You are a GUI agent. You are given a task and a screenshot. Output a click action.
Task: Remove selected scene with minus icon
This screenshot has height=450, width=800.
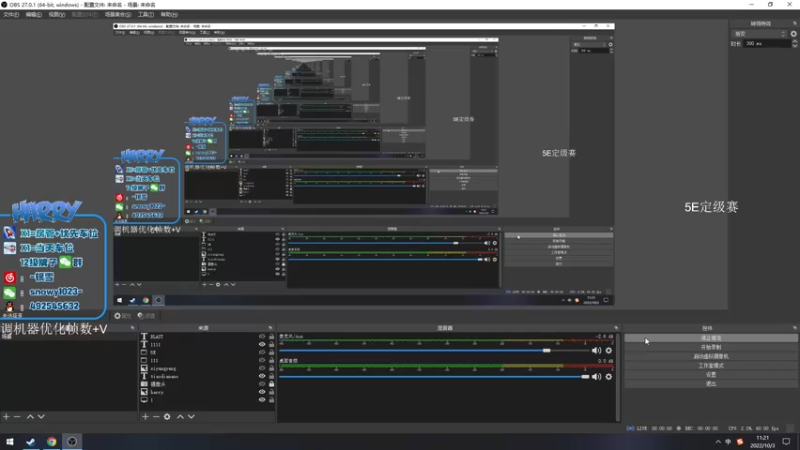pos(17,417)
